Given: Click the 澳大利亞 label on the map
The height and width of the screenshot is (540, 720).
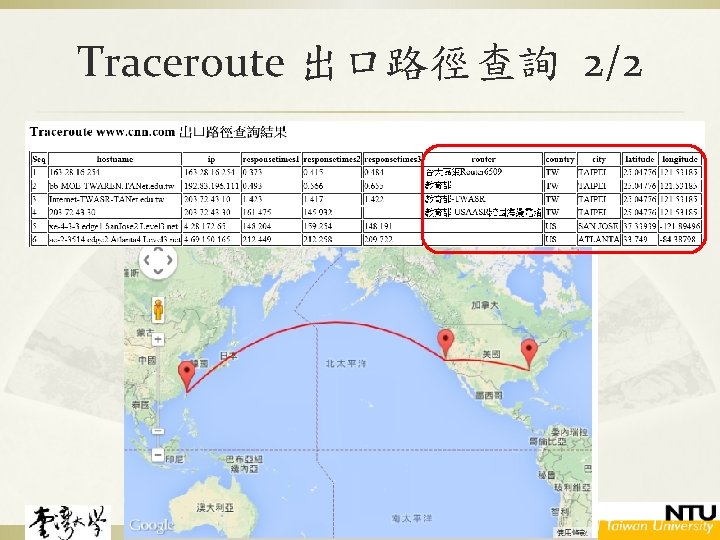Looking at the screenshot, I should coord(215,507).
